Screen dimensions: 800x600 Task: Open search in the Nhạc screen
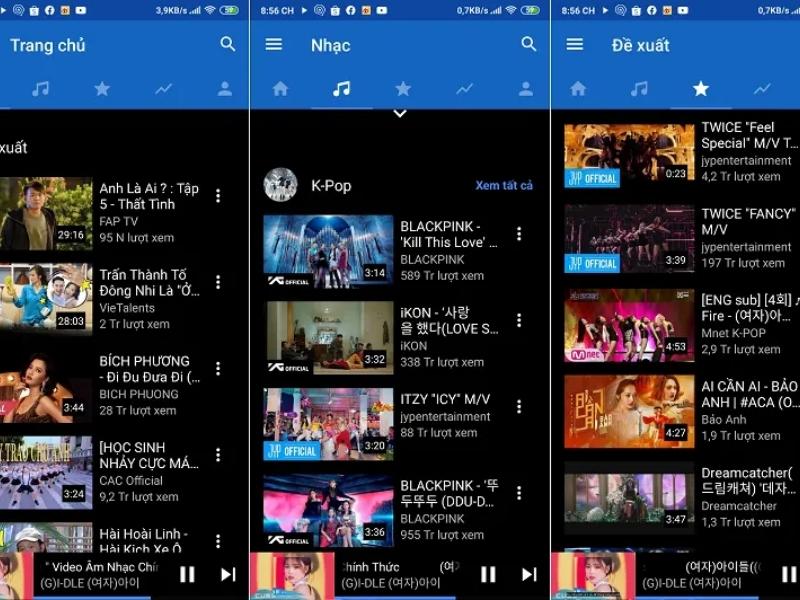tap(529, 44)
